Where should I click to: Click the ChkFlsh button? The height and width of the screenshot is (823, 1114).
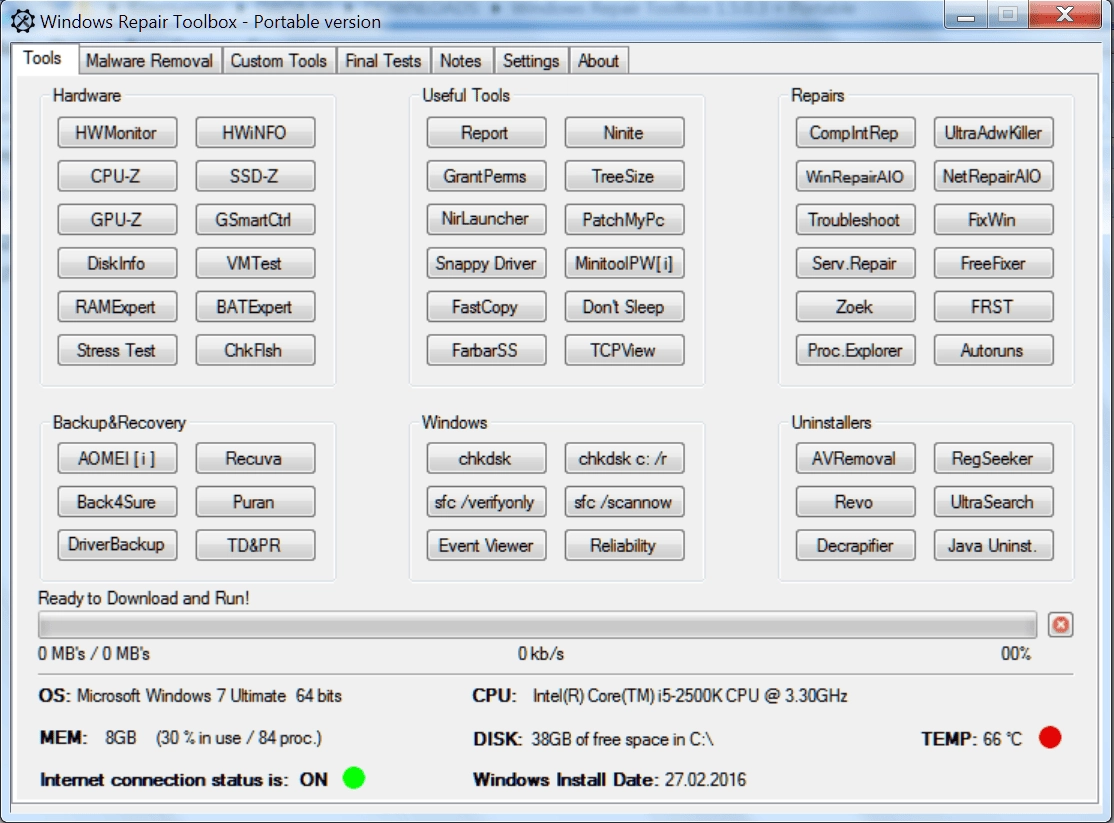255,350
